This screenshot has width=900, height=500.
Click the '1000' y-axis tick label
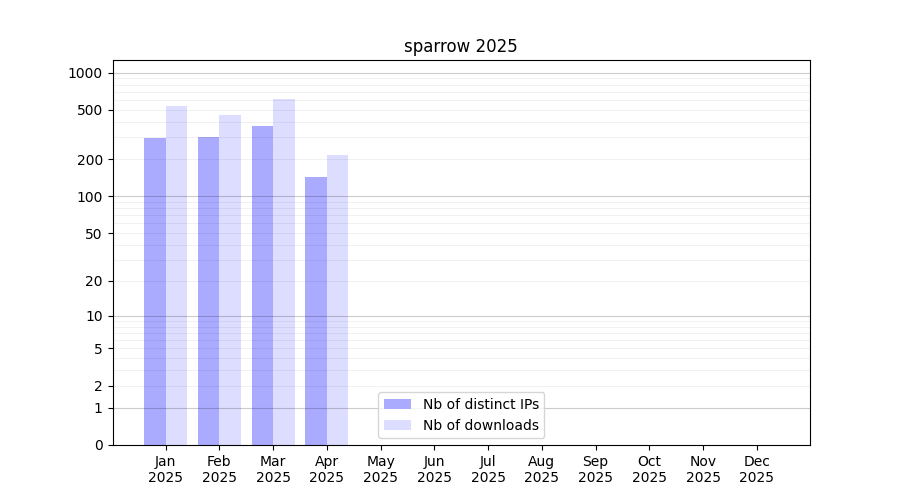85,73
